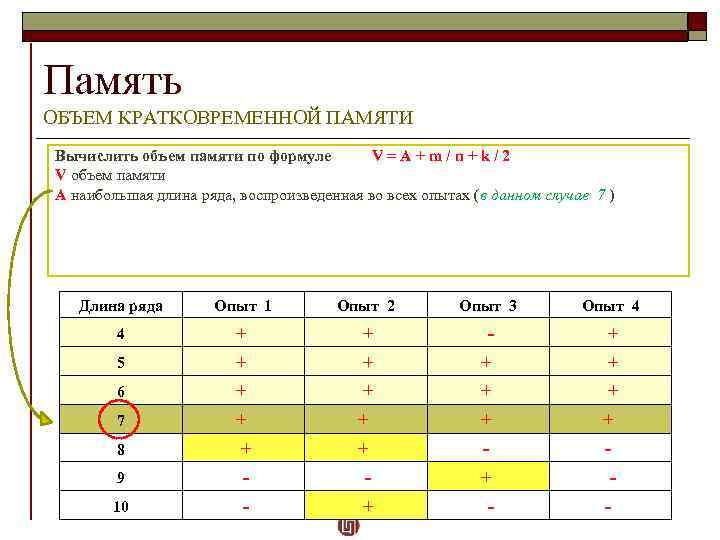720x540 pixels.
Task: Click the yellow plus cell in row 8, Опыт 1
Action: click(243, 448)
